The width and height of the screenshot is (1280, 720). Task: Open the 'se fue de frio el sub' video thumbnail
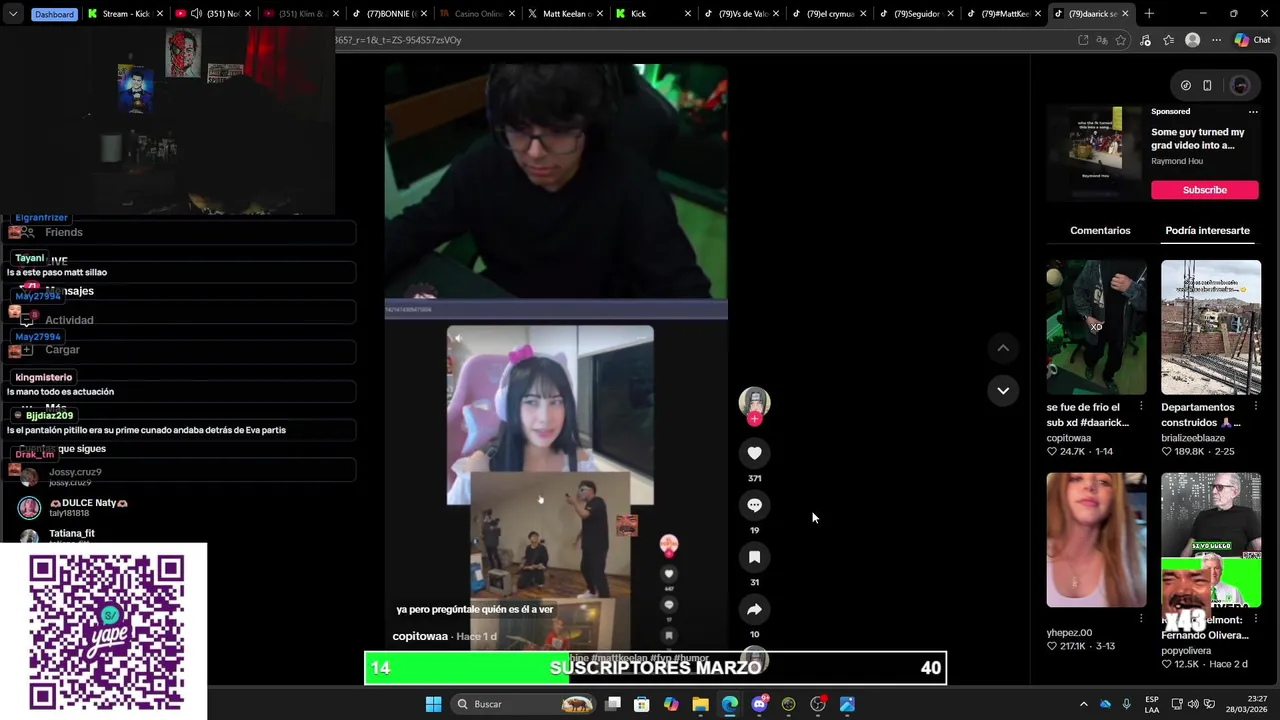coord(1096,327)
